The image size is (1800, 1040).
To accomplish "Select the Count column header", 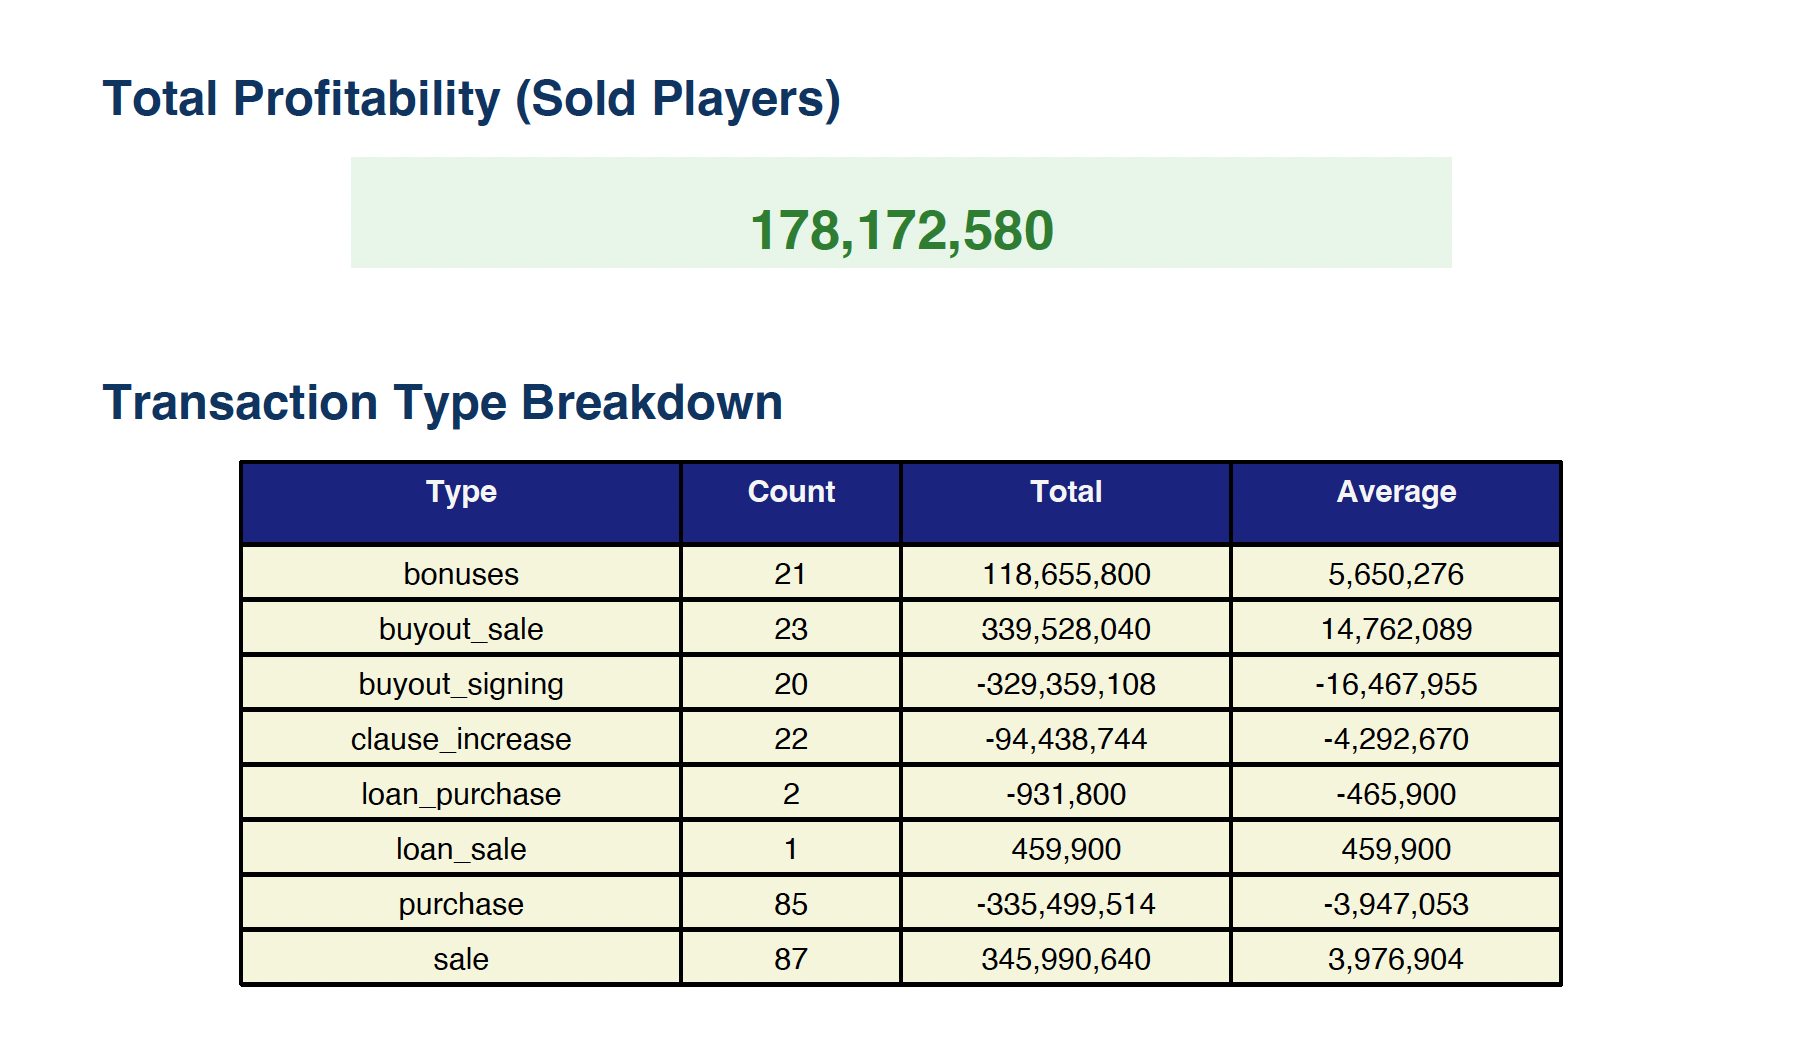I will pos(790,492).
